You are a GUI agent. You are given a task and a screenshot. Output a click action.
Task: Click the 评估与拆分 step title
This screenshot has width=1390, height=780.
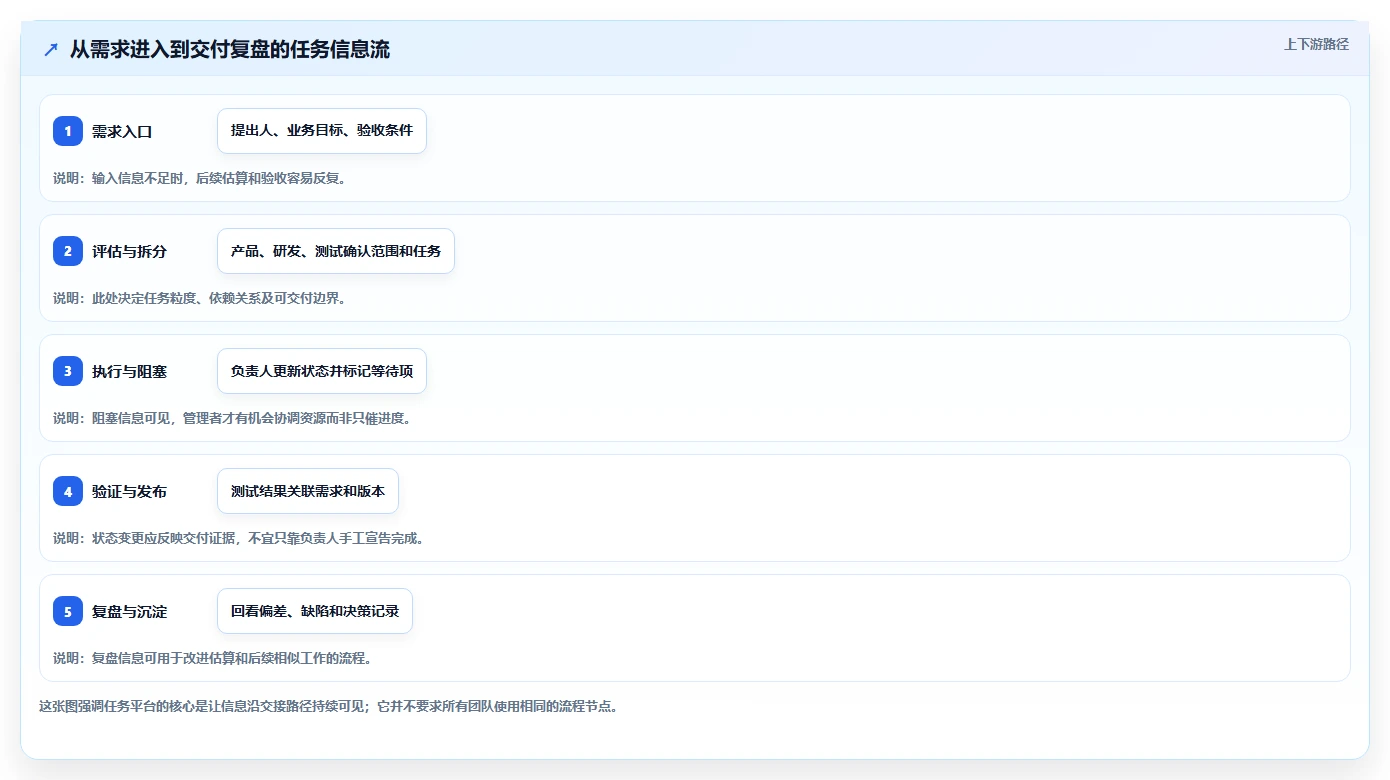(129, 251)
